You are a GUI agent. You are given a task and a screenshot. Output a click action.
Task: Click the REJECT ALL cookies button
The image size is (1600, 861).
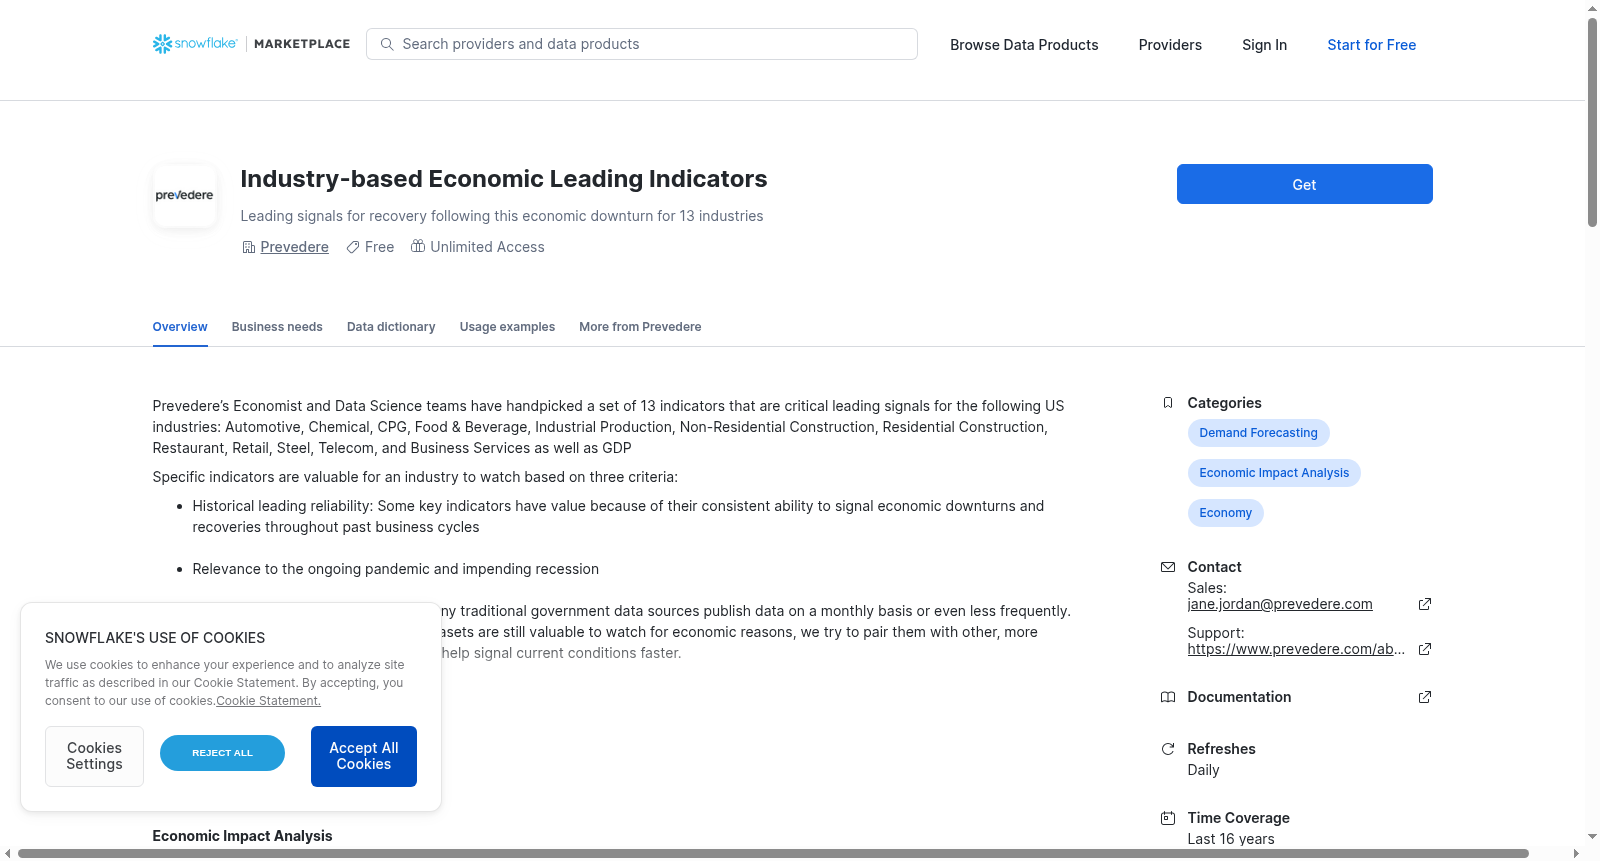click(x=222, y=753)
